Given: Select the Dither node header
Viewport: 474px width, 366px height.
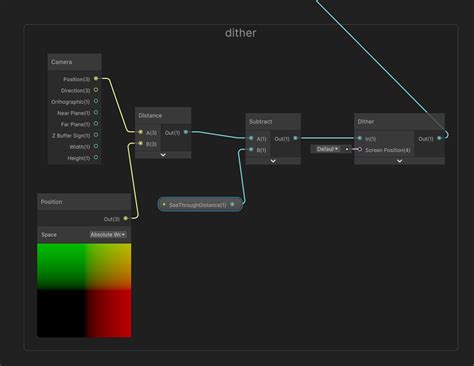Looking at the screenshot, I should (399, 122).
